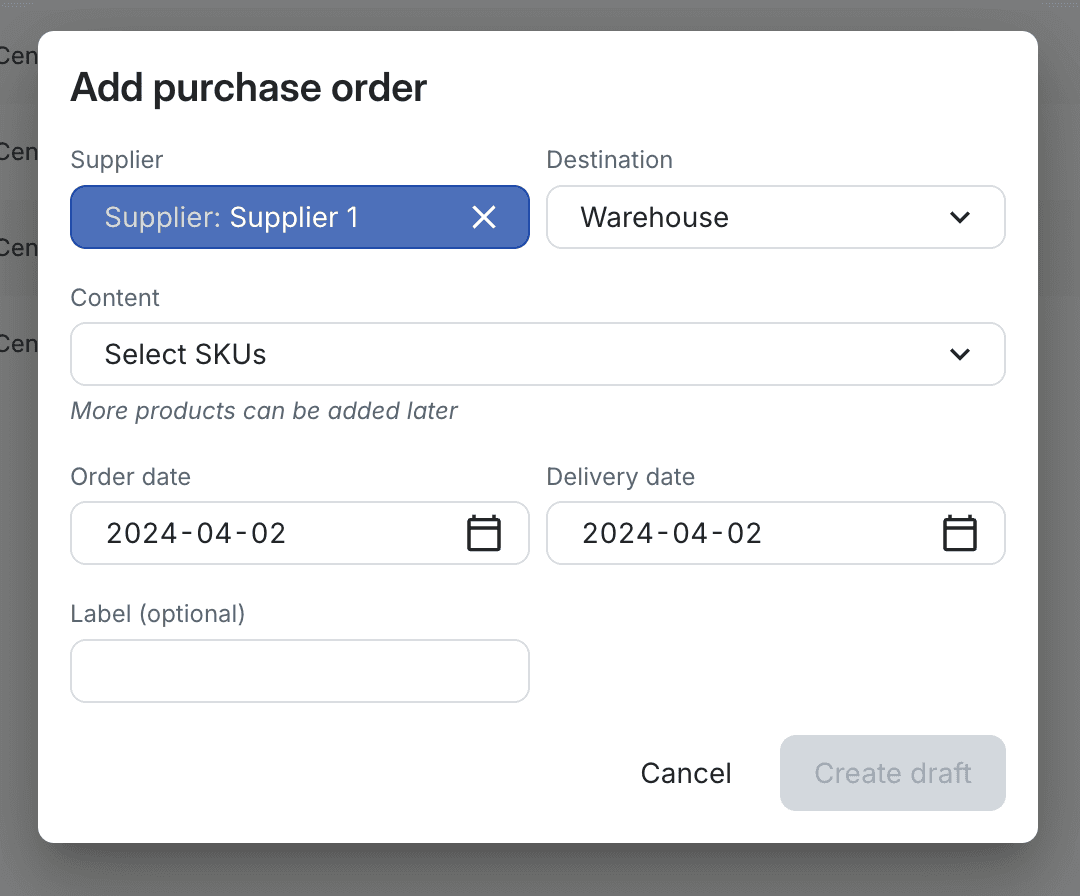The width and height of the screenshot is (1080, 896).
Task: Expand the Destination dropdown chevron arrow
Action: point(960,217)
